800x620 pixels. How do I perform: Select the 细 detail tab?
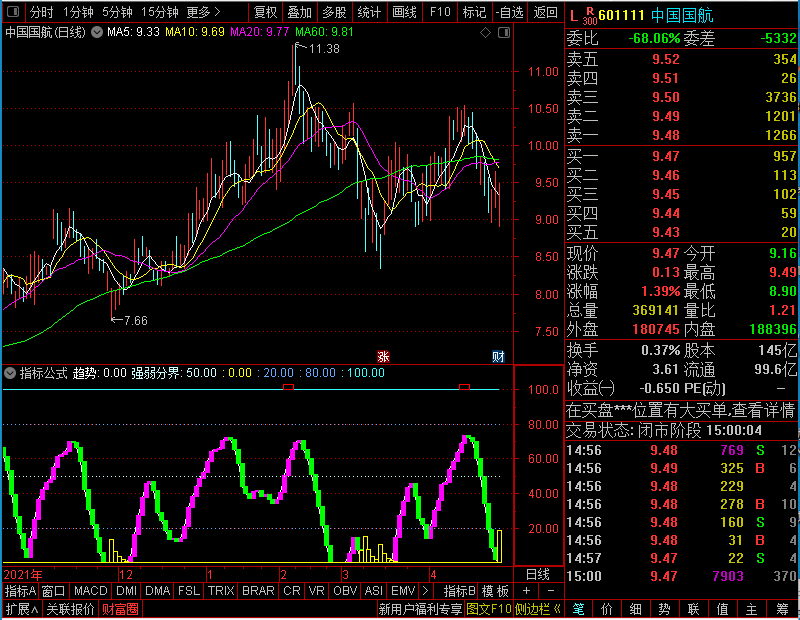(635, 609)
